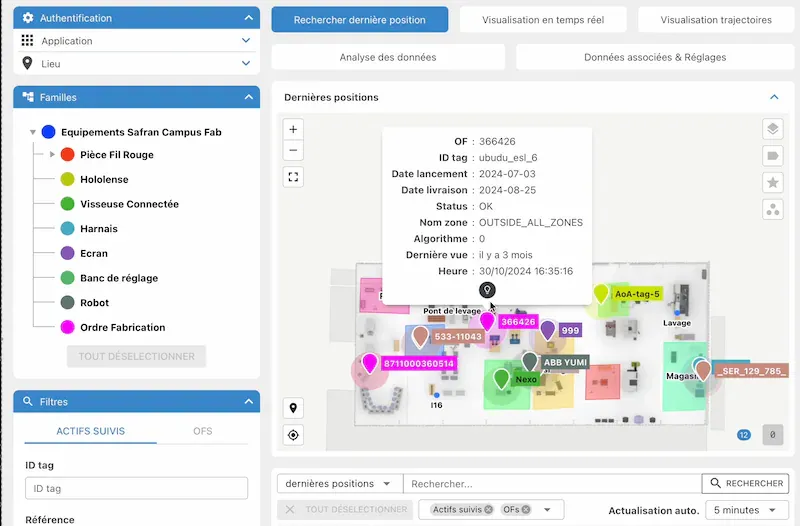Toggle the Ecran family
This screenshot has height=526, width=800.
pyautogui.click(x=67, y=253)
